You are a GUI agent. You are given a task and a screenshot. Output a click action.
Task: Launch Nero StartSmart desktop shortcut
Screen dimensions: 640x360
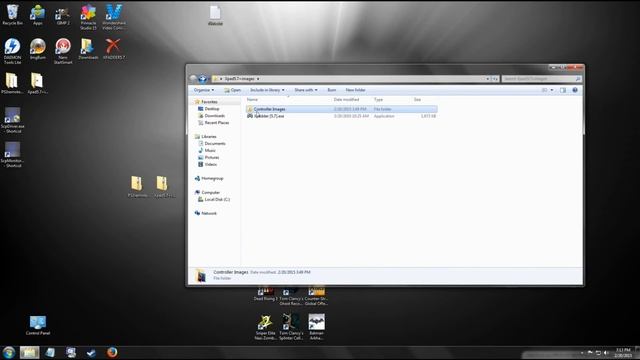(63, 51)
